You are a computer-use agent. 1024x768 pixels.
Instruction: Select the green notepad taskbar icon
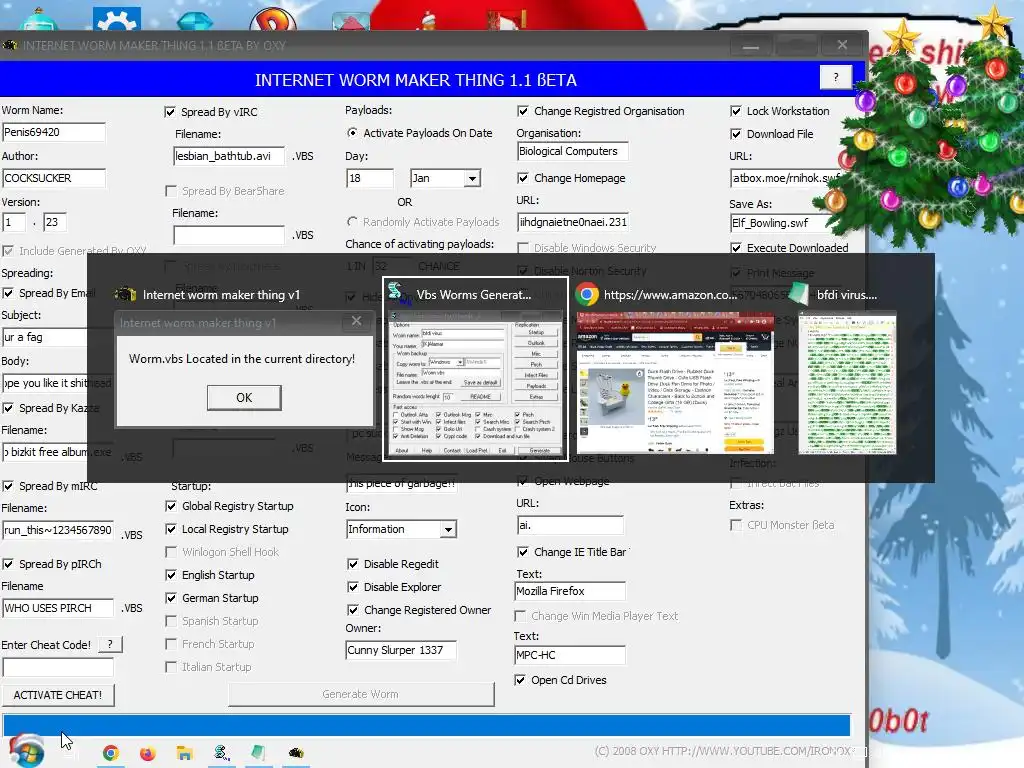click(259, 753)
